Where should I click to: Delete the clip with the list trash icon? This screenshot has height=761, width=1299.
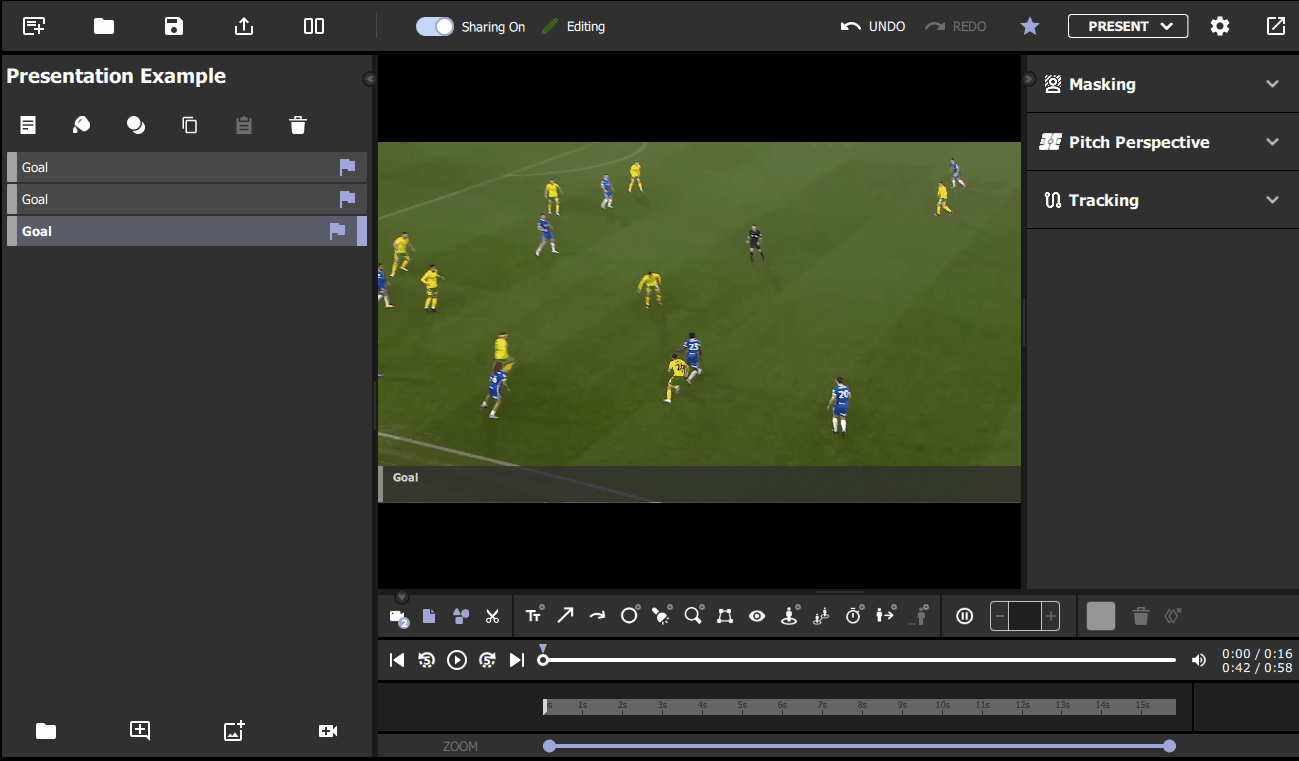(x=298, y=125)
